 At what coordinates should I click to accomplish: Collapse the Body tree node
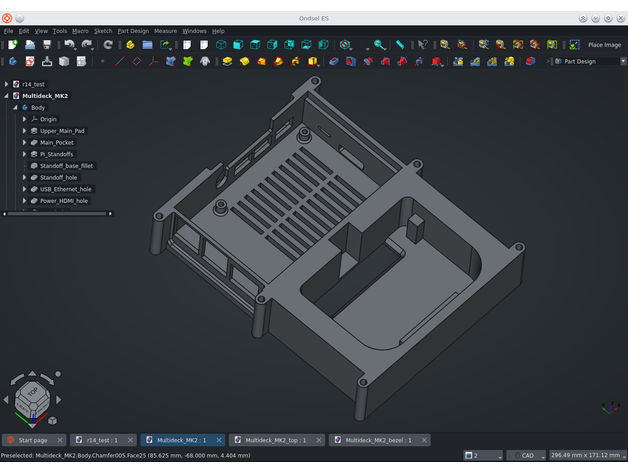pos(15,107)
